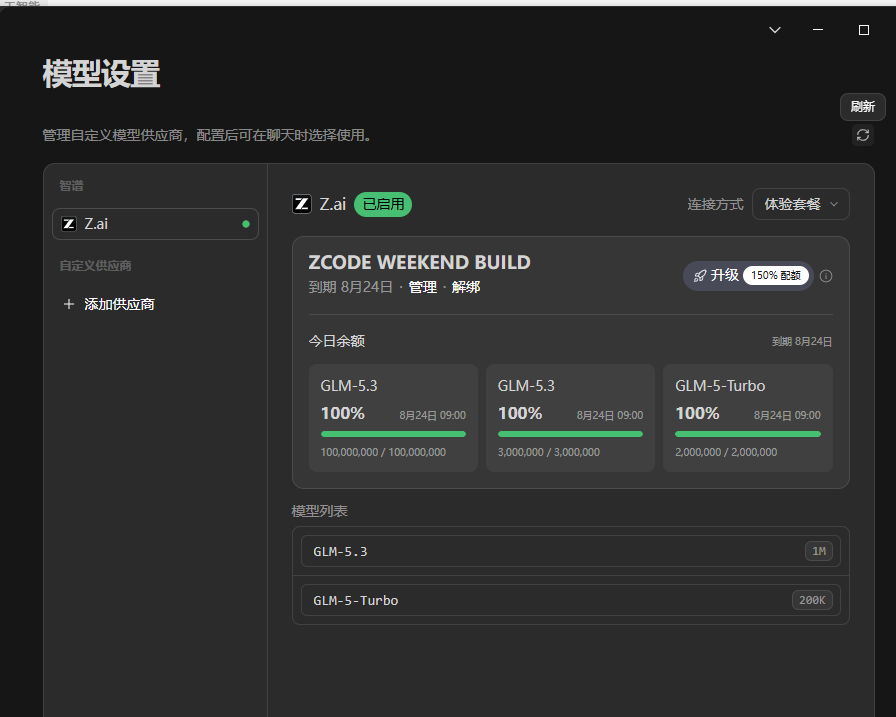Maximize the window

coord(864,30)
